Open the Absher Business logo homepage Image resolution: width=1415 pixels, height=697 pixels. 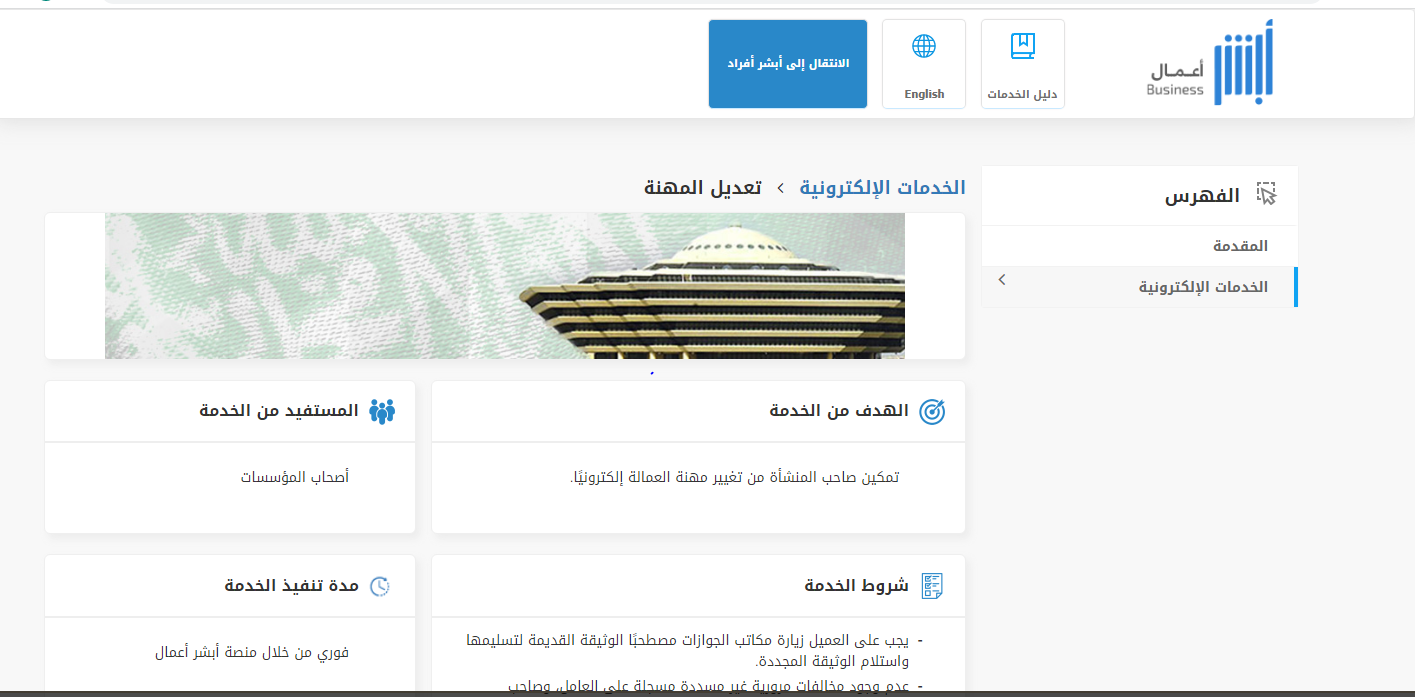[x=1210, y=62]
